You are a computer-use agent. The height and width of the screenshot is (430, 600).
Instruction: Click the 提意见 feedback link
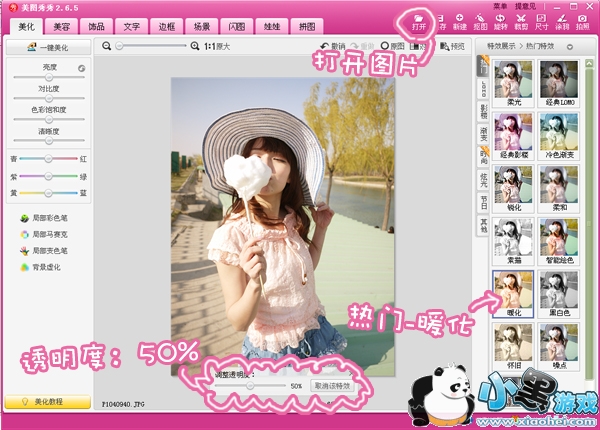pyautogui.click(x=525, y=6)
